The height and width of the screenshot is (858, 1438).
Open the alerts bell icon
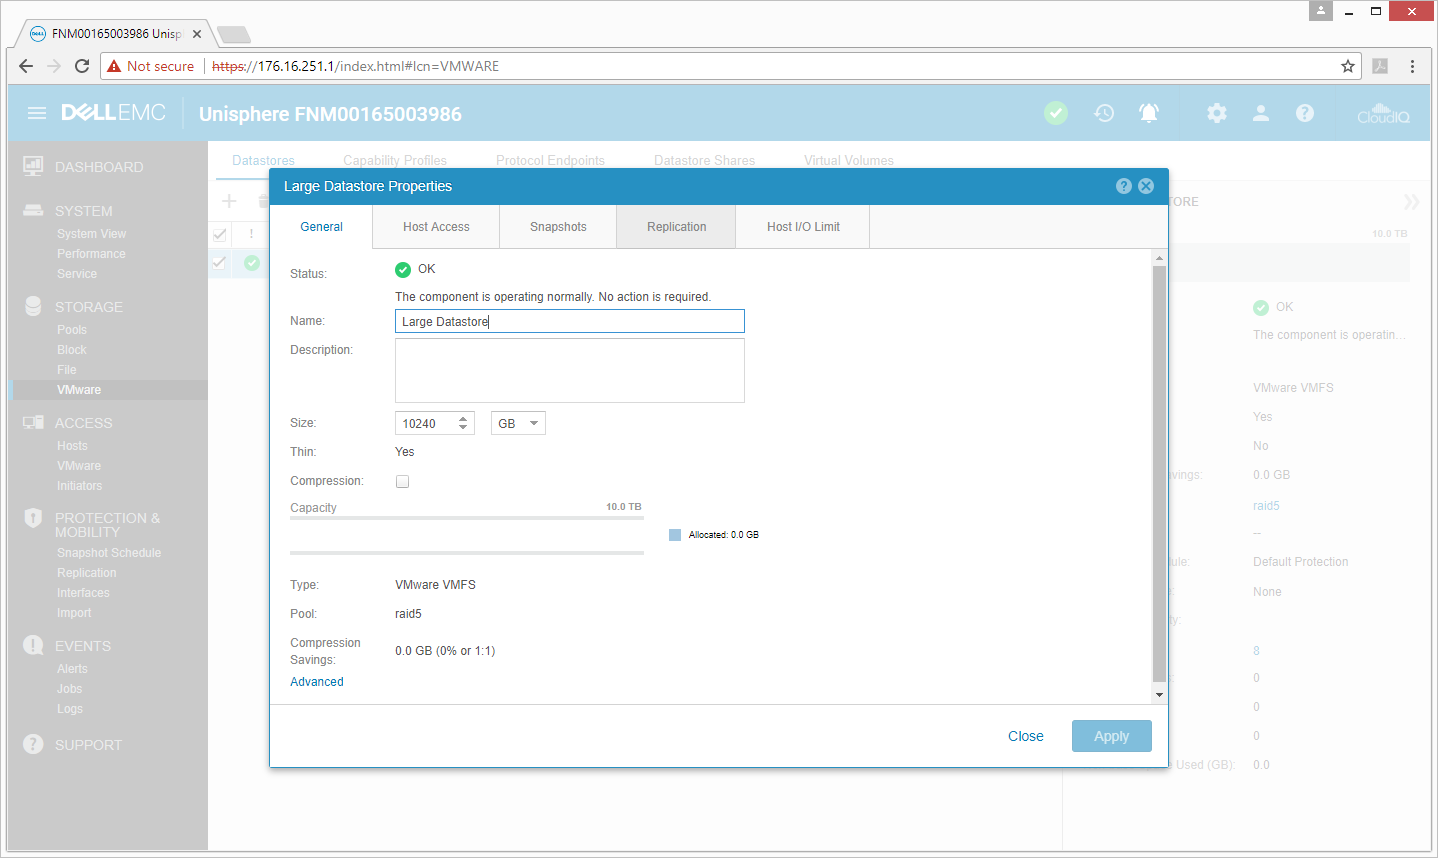tap(1149, 113)
